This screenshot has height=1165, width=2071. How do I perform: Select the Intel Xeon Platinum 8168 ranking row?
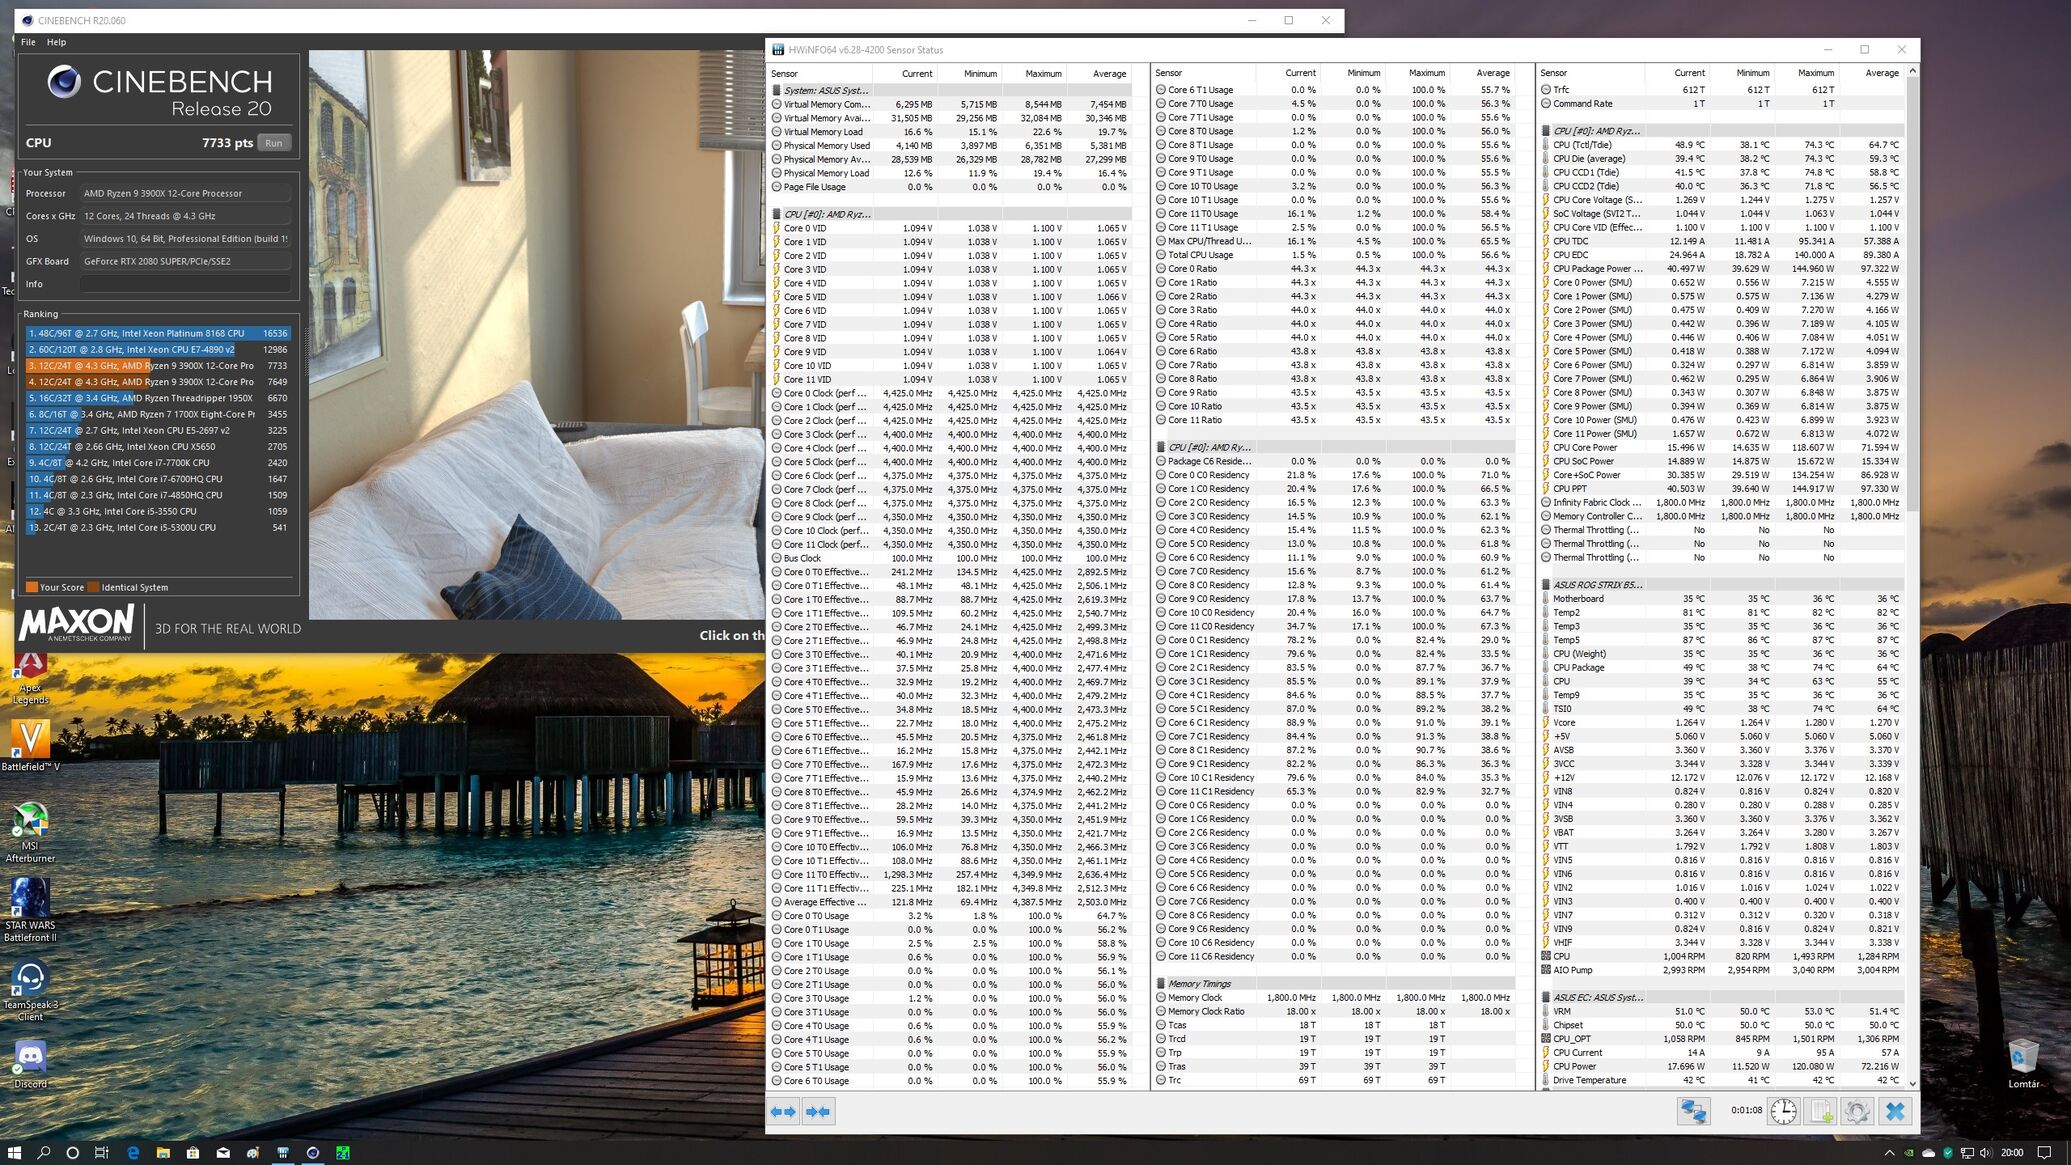(158, 333)
